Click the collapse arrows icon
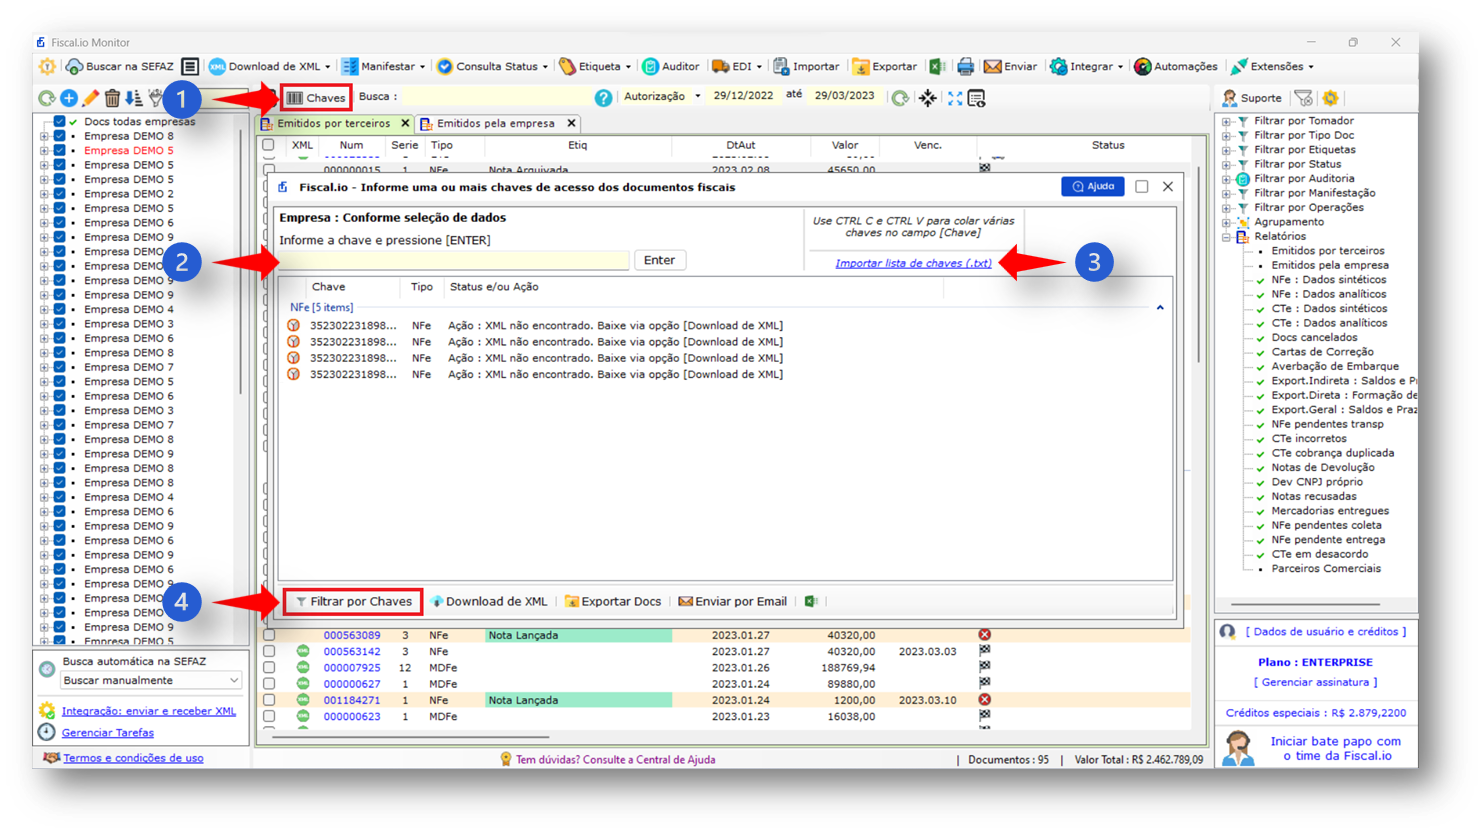Viewport: 1484px width, 834px height. click(x=928, y=98)
